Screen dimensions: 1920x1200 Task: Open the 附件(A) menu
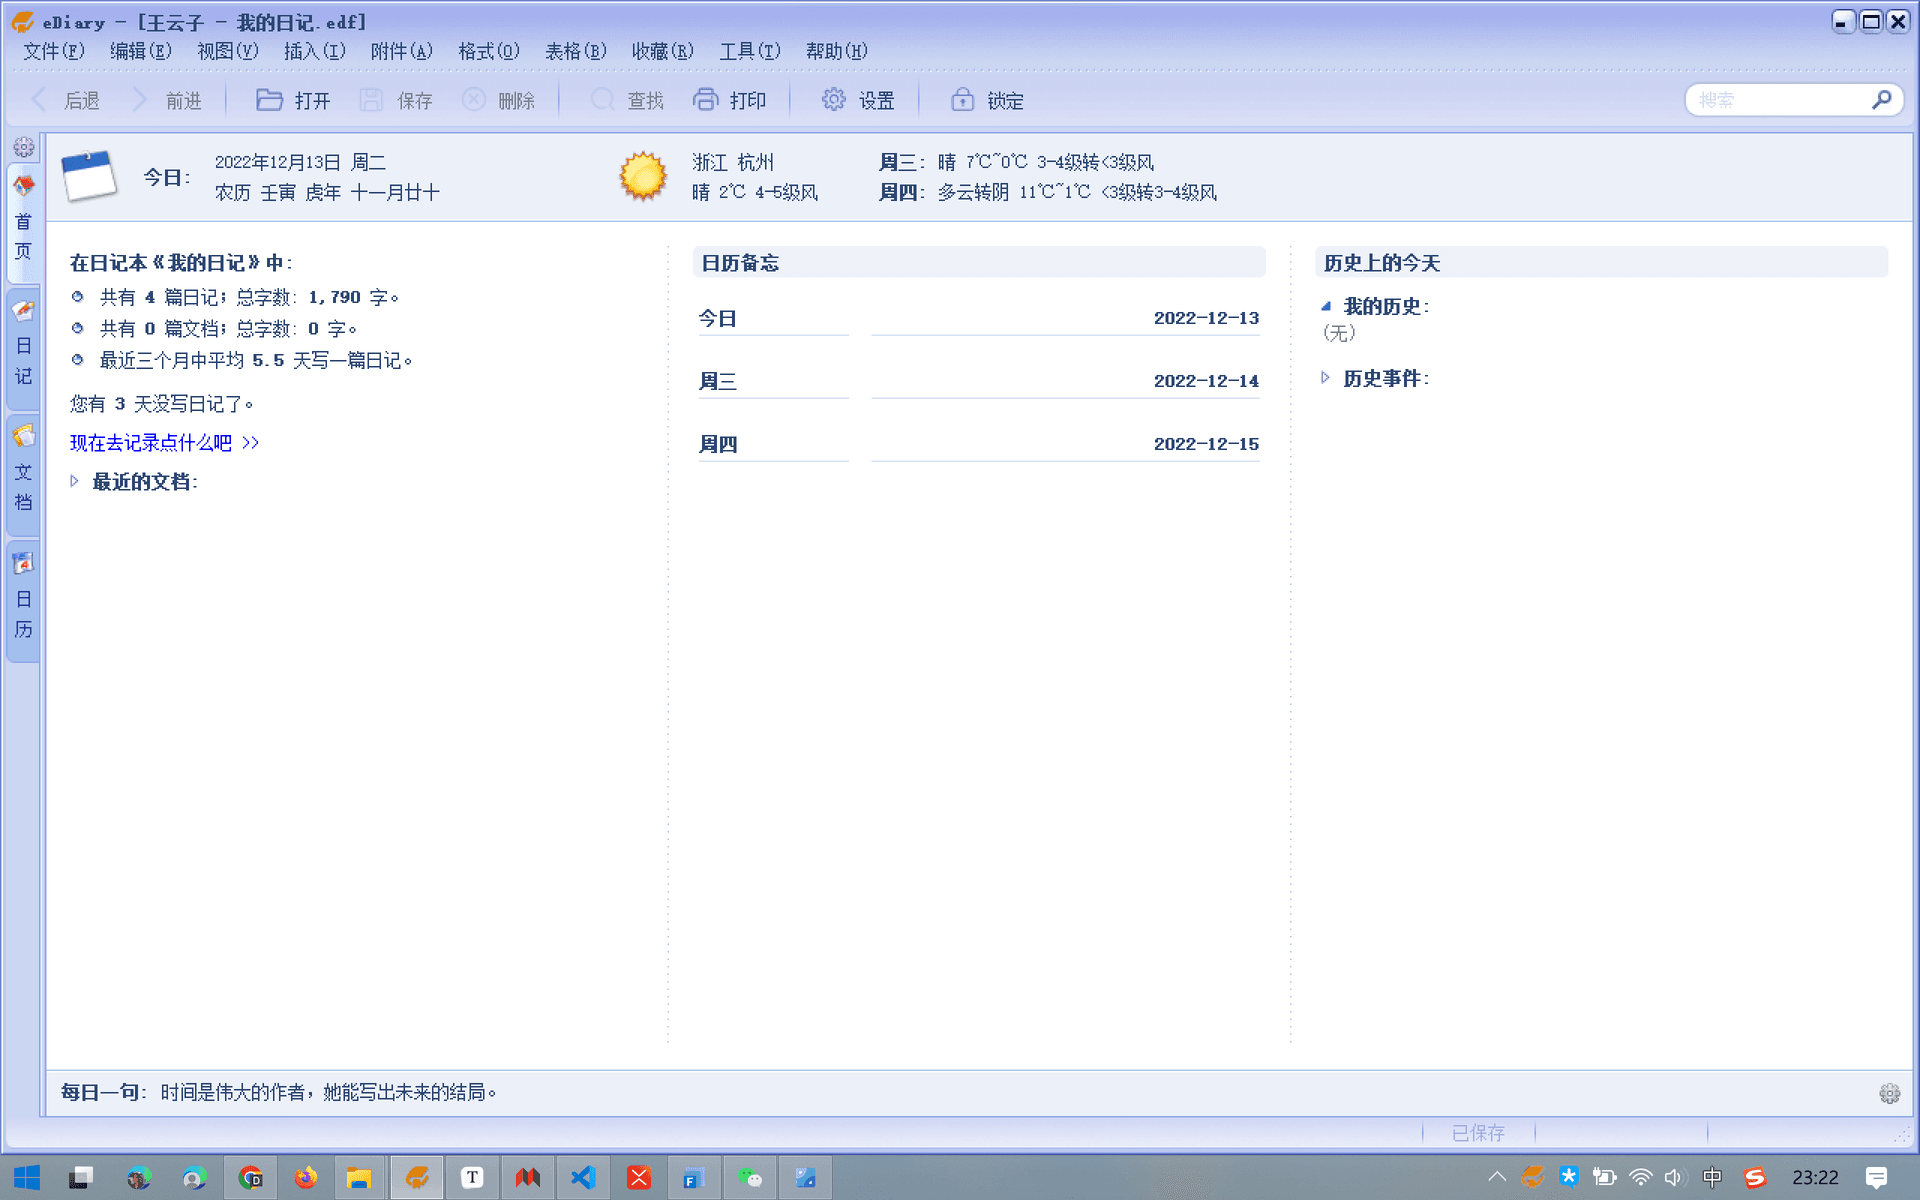(401, 51)
